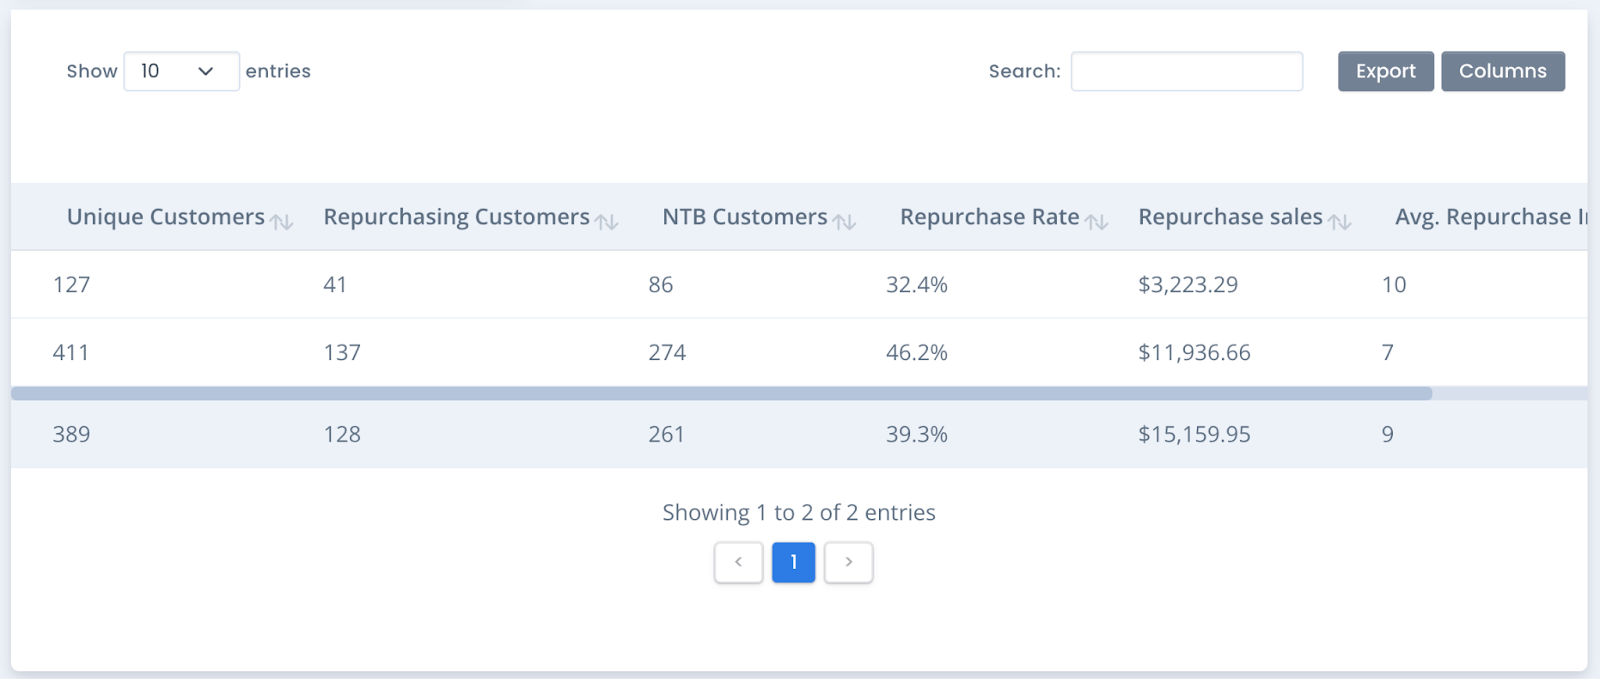Go to next page arrow
The width and height of the screenshot is (1600, 679).
[848, 562]
